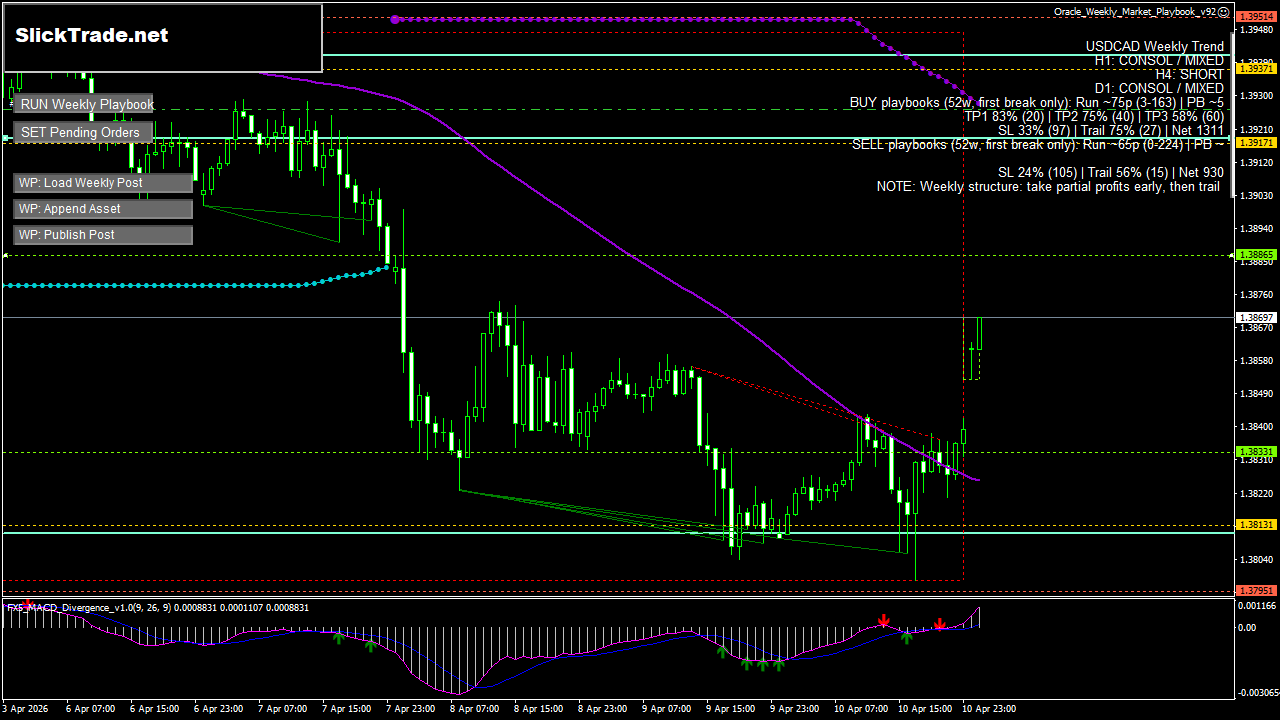Click the USDCAD Weekly Trend heading
This screenshot has height=720, width=1280.
click(1155, 46)
